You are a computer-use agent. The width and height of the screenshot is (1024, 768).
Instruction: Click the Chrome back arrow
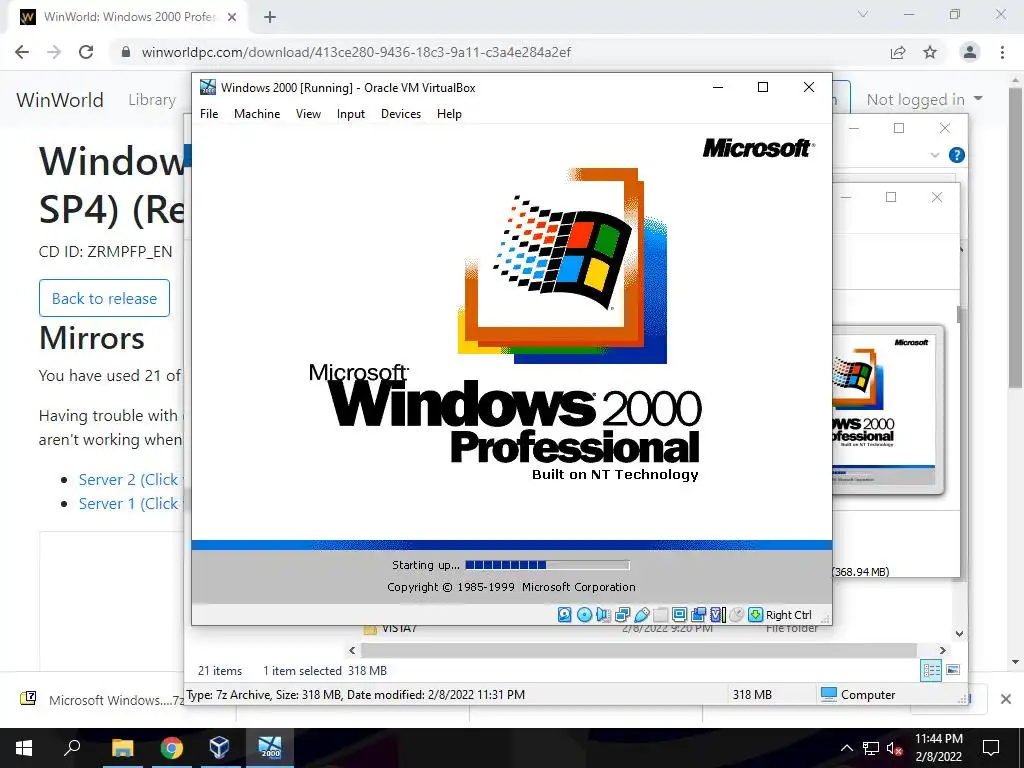(22, 52)
